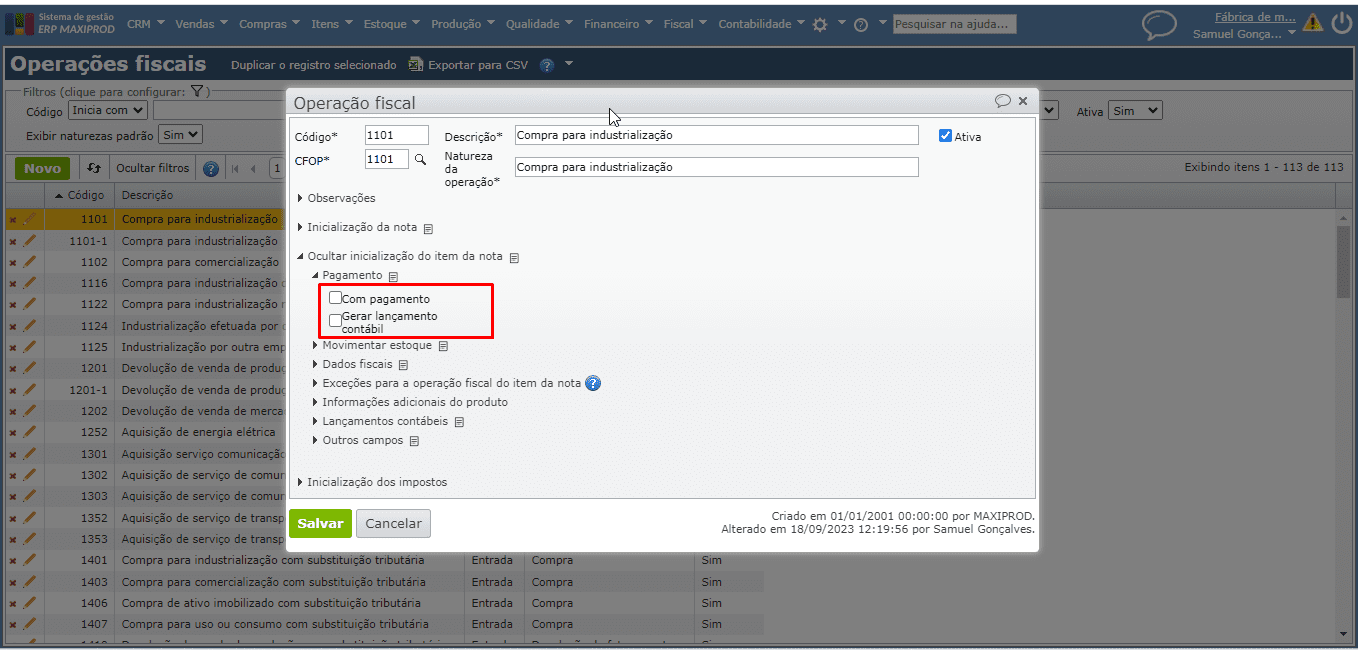The image size is (1358, 650).
Task: Enable the Com pagamento checkbox
Action: pyautogui.click(x=335, y=298)
